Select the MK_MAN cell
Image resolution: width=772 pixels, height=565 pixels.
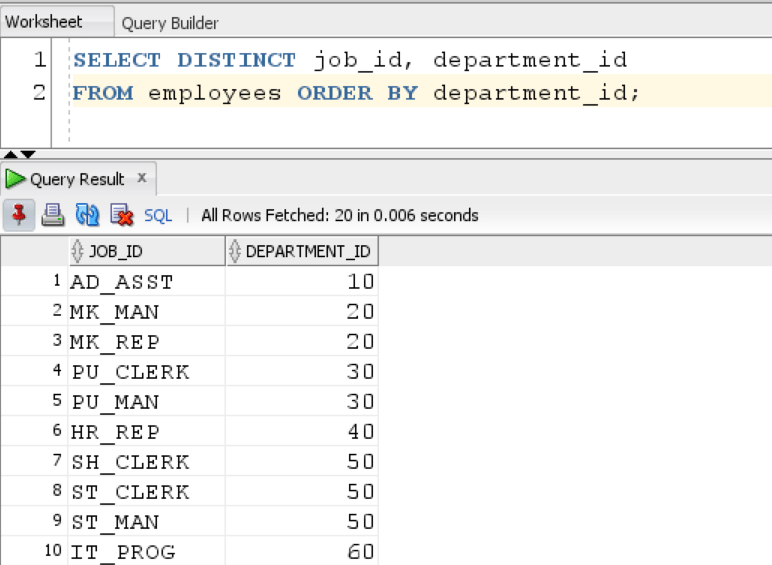[x=147, y=312]
